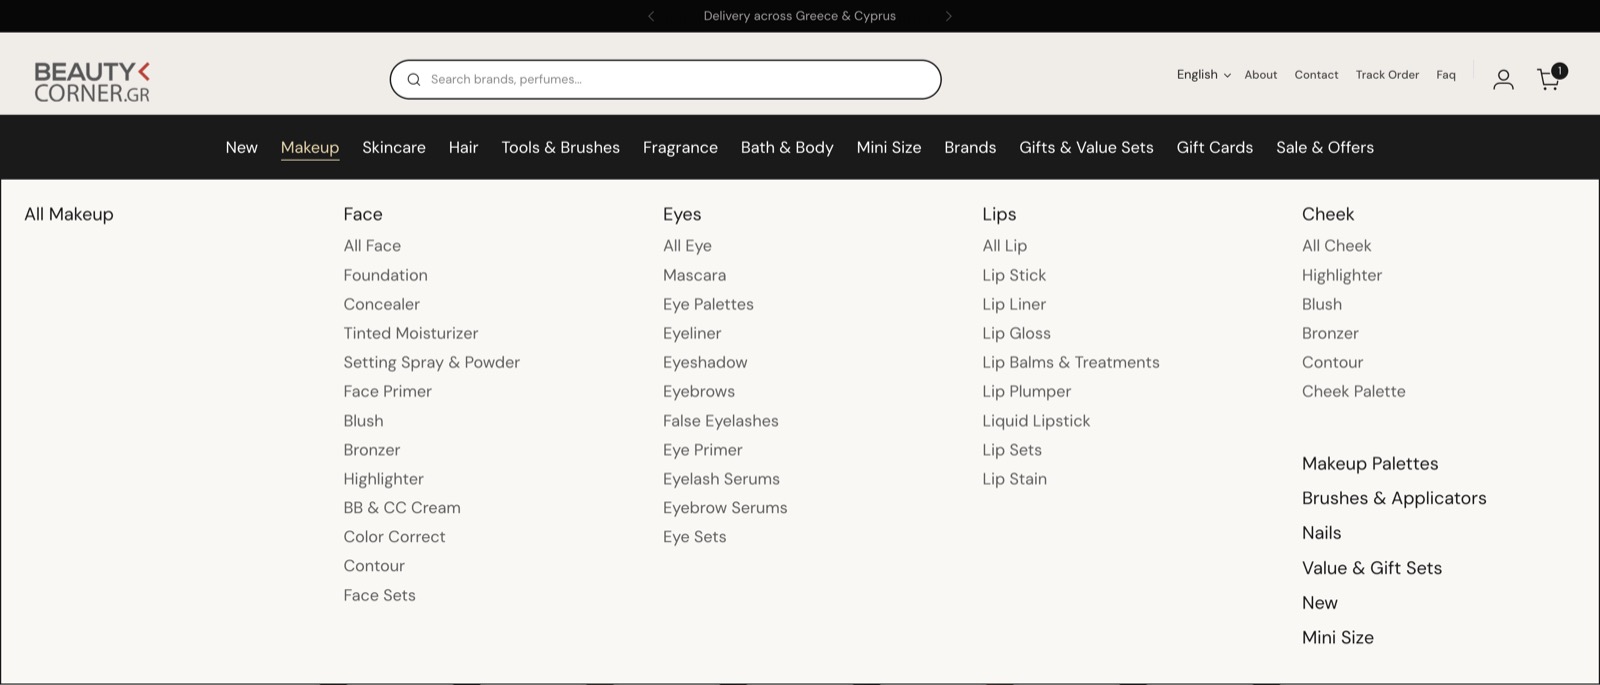
Task: Select All Cheek link
Action: [x=1336, y=246]
